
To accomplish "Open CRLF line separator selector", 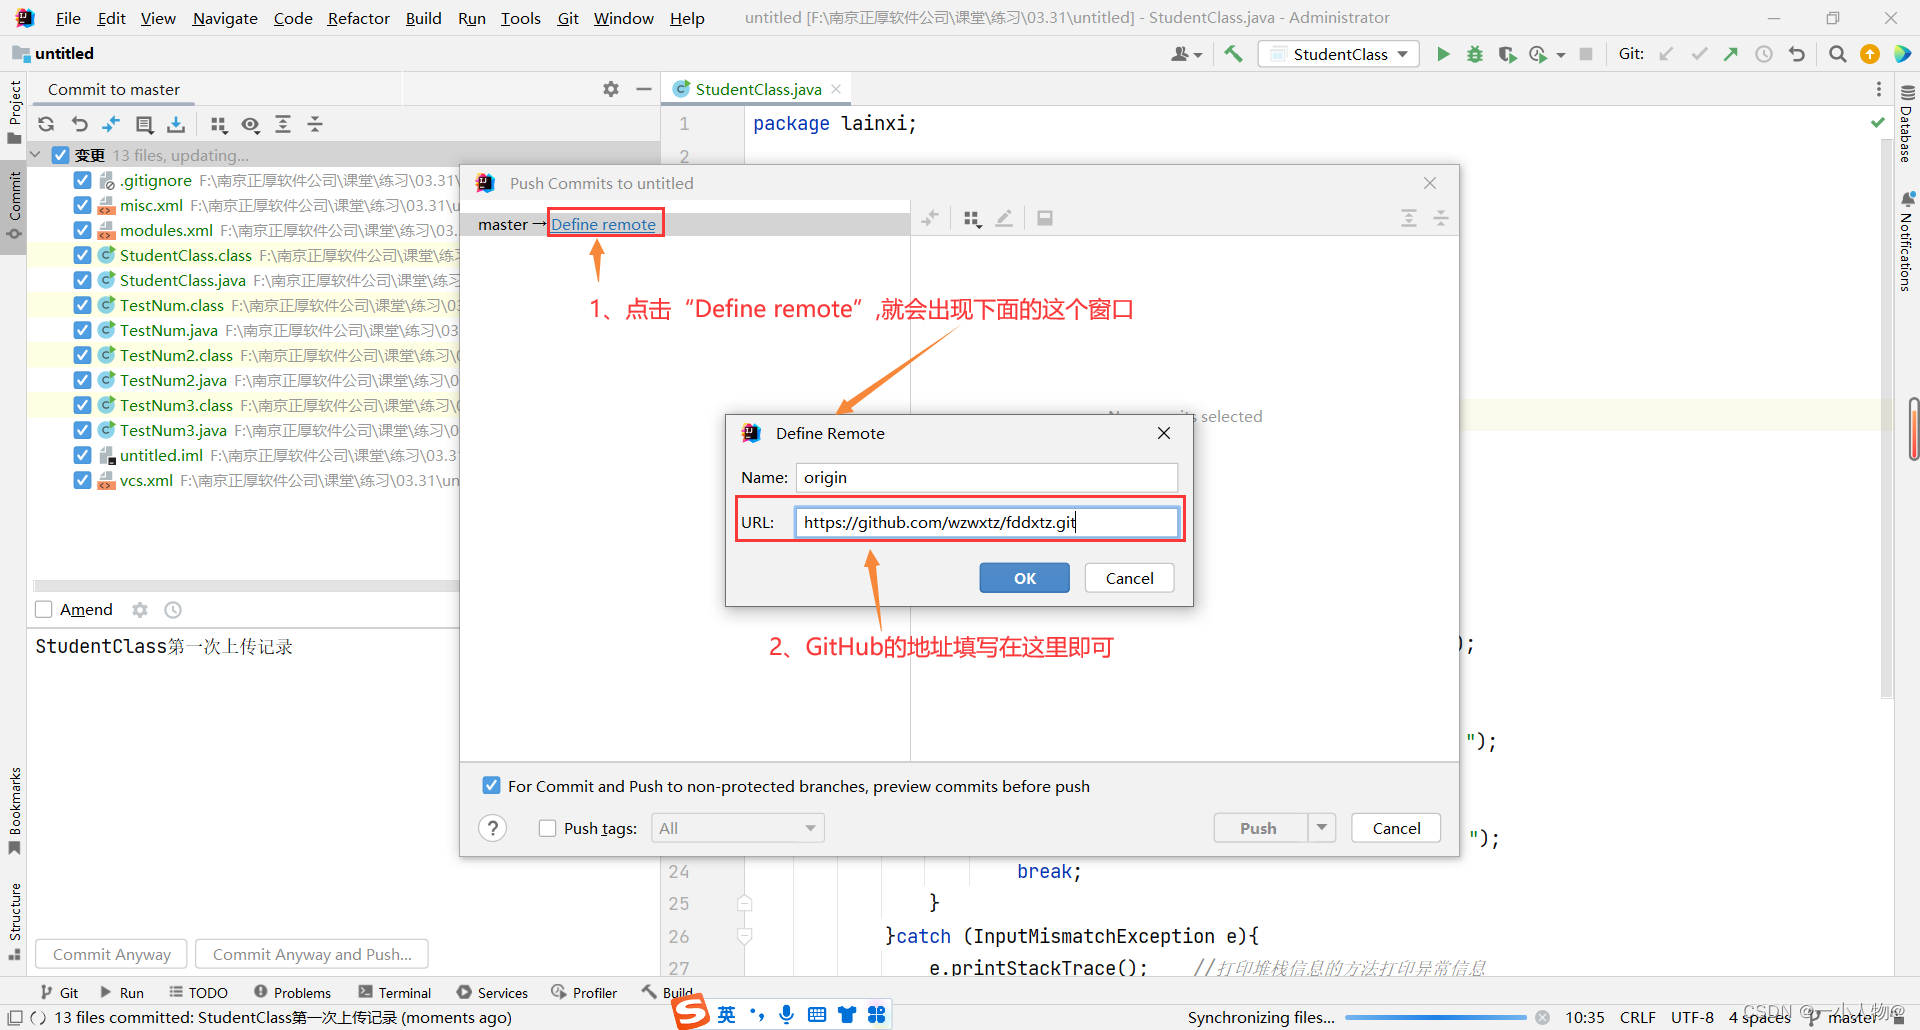I will [x=1637, y=1017].
